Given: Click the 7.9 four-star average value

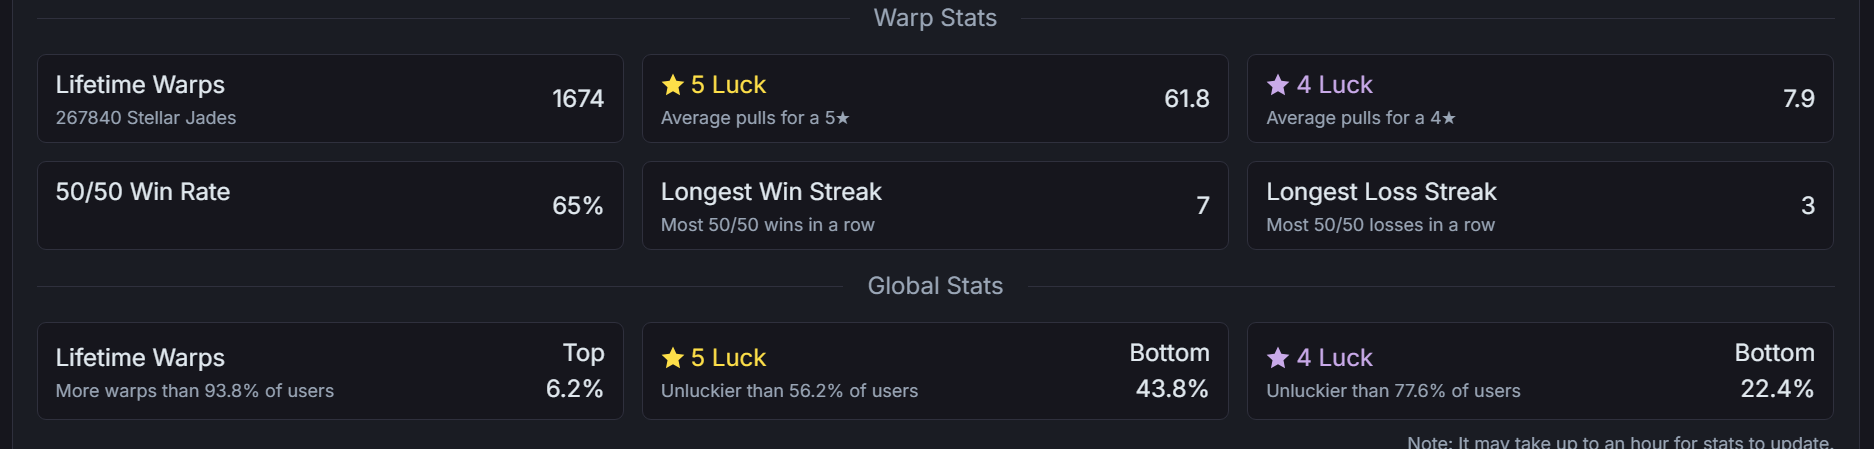Looking at the screenshot, I should 1799,98.
